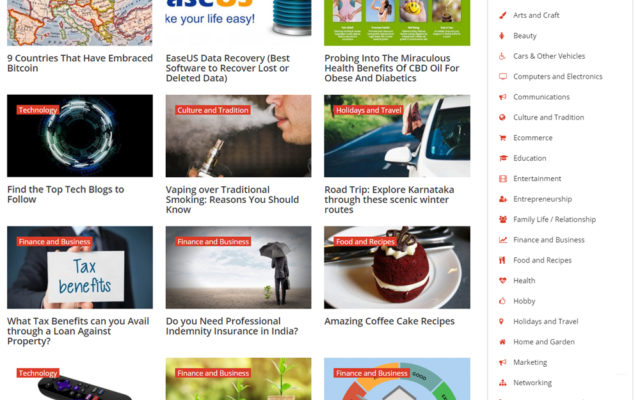Image resolution: width=640 pixels, height=400 pixels.
Task: Read the CBD Oil health benefits article
Action: pos(392,68)
